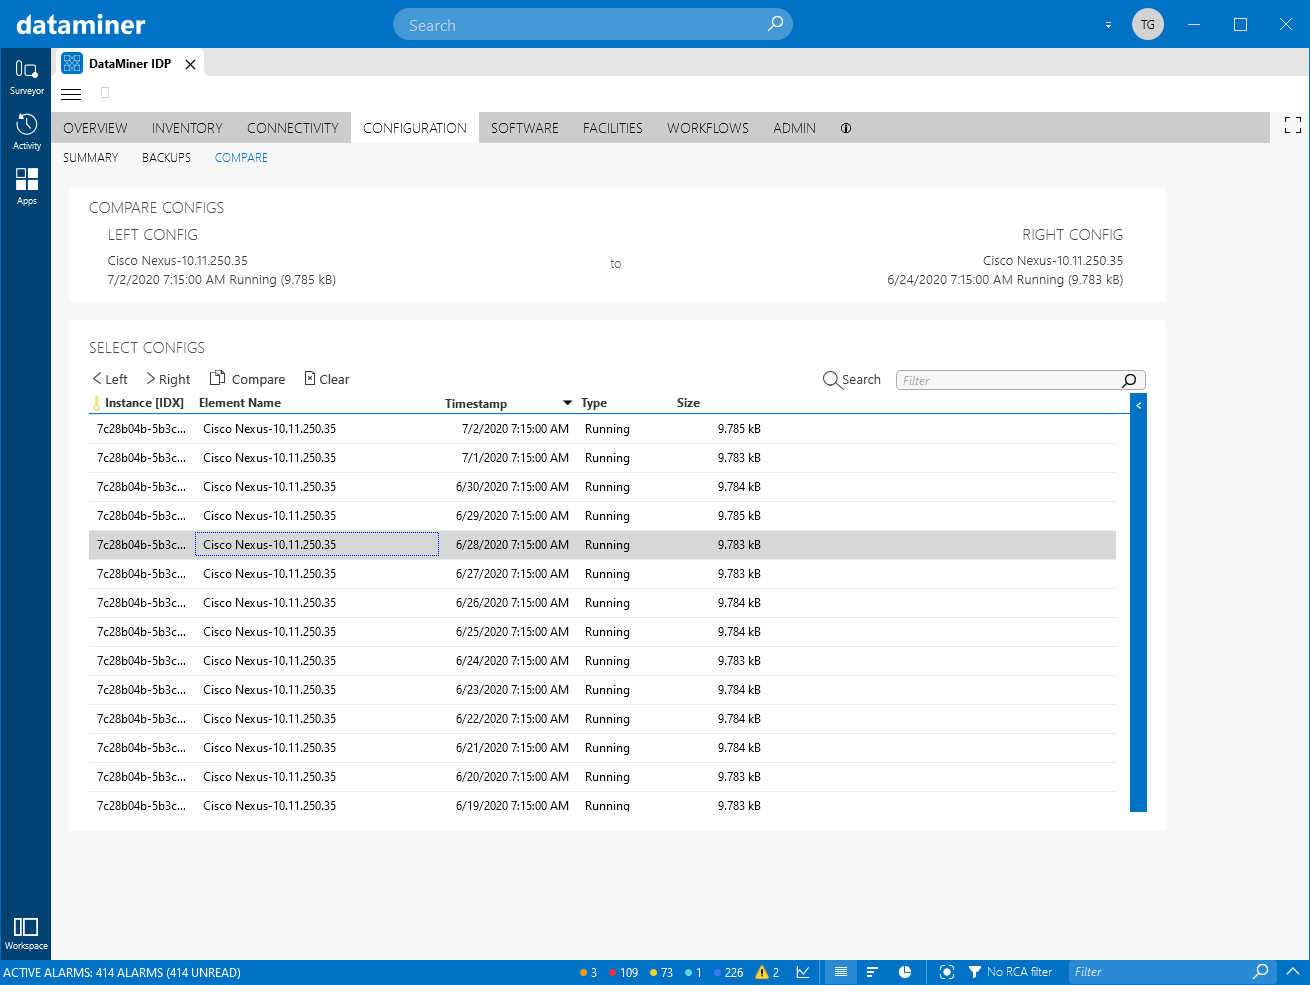Screen dimensions: 1310x985
Task: Go to the COMPARE subtab
Action: coord(241,158)
